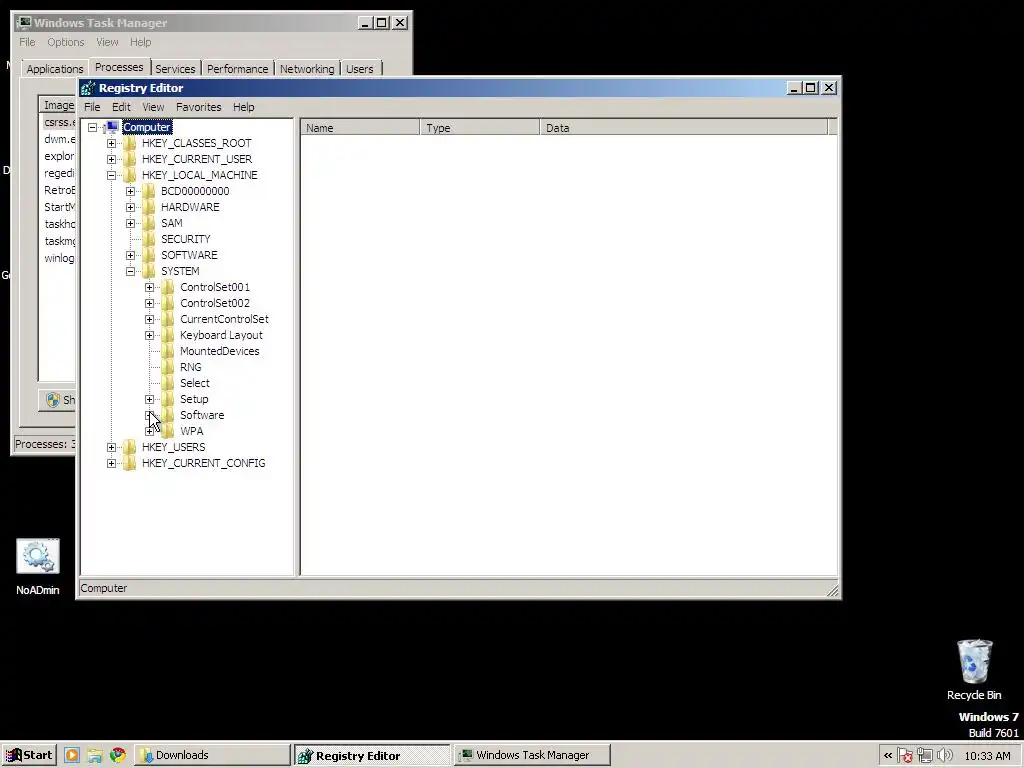Expand the Keyboard Layout key
1024x768 pixels.
click(150, 336)
